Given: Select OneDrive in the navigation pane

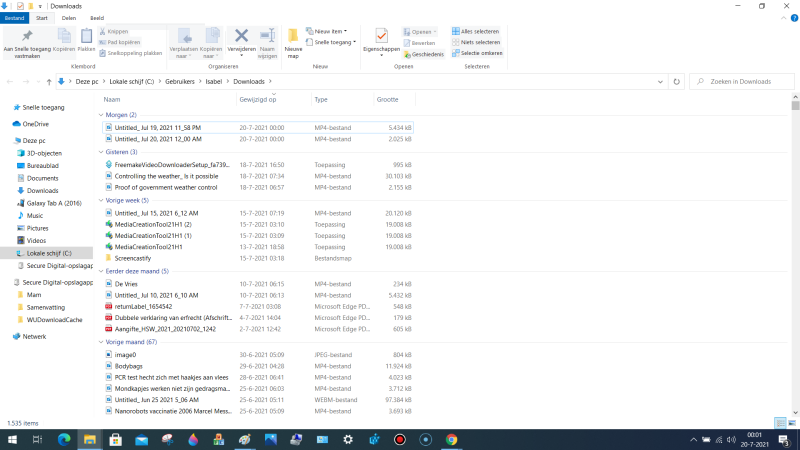Looking at the screenshot, I should pos(35,124).
